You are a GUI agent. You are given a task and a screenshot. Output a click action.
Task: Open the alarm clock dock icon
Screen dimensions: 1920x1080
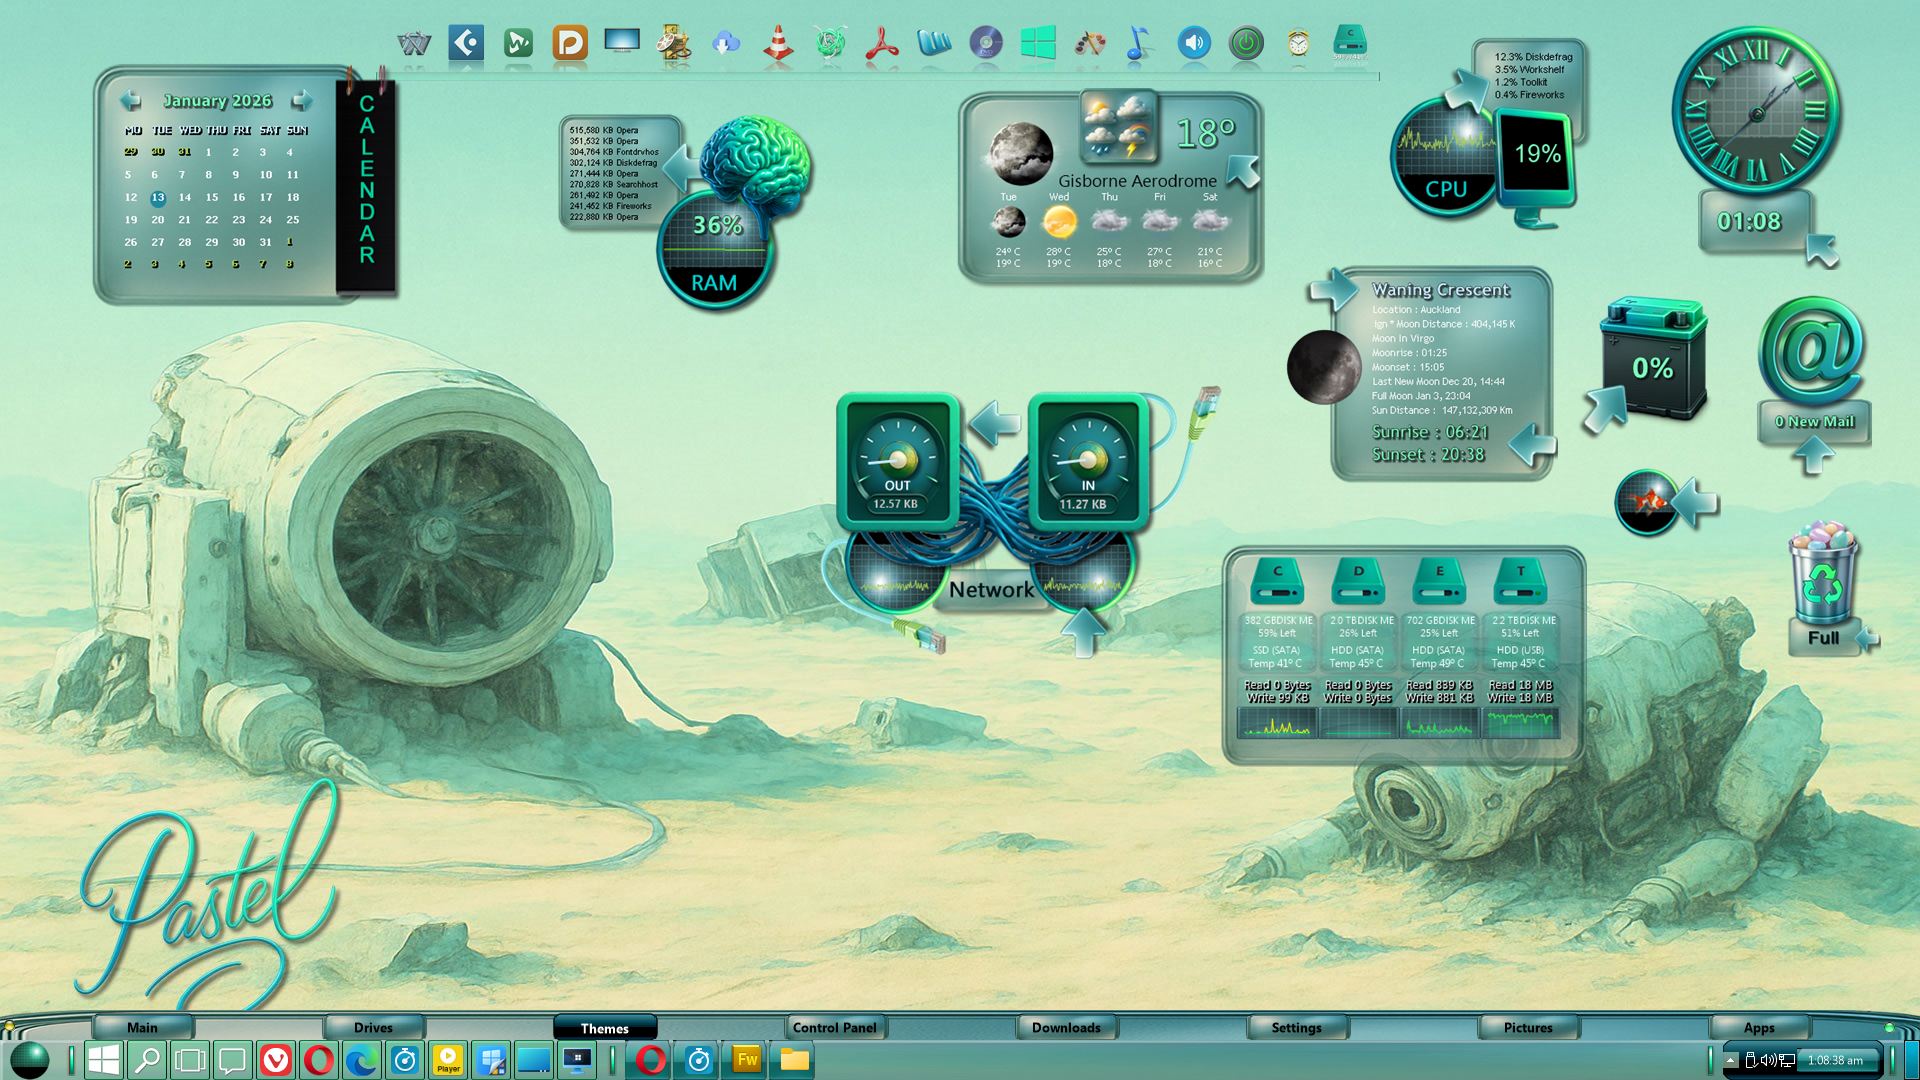click(x=1298, y=44)
